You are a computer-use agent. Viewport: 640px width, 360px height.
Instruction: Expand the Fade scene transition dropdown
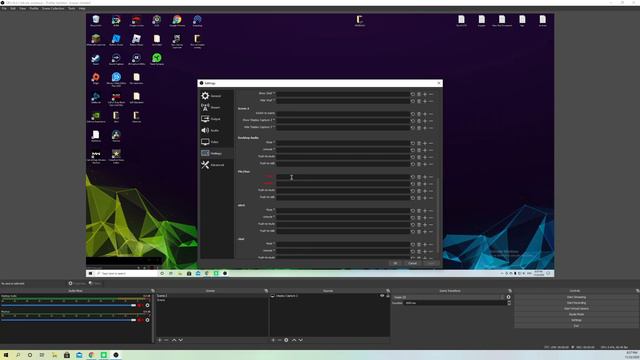(449, 297)
